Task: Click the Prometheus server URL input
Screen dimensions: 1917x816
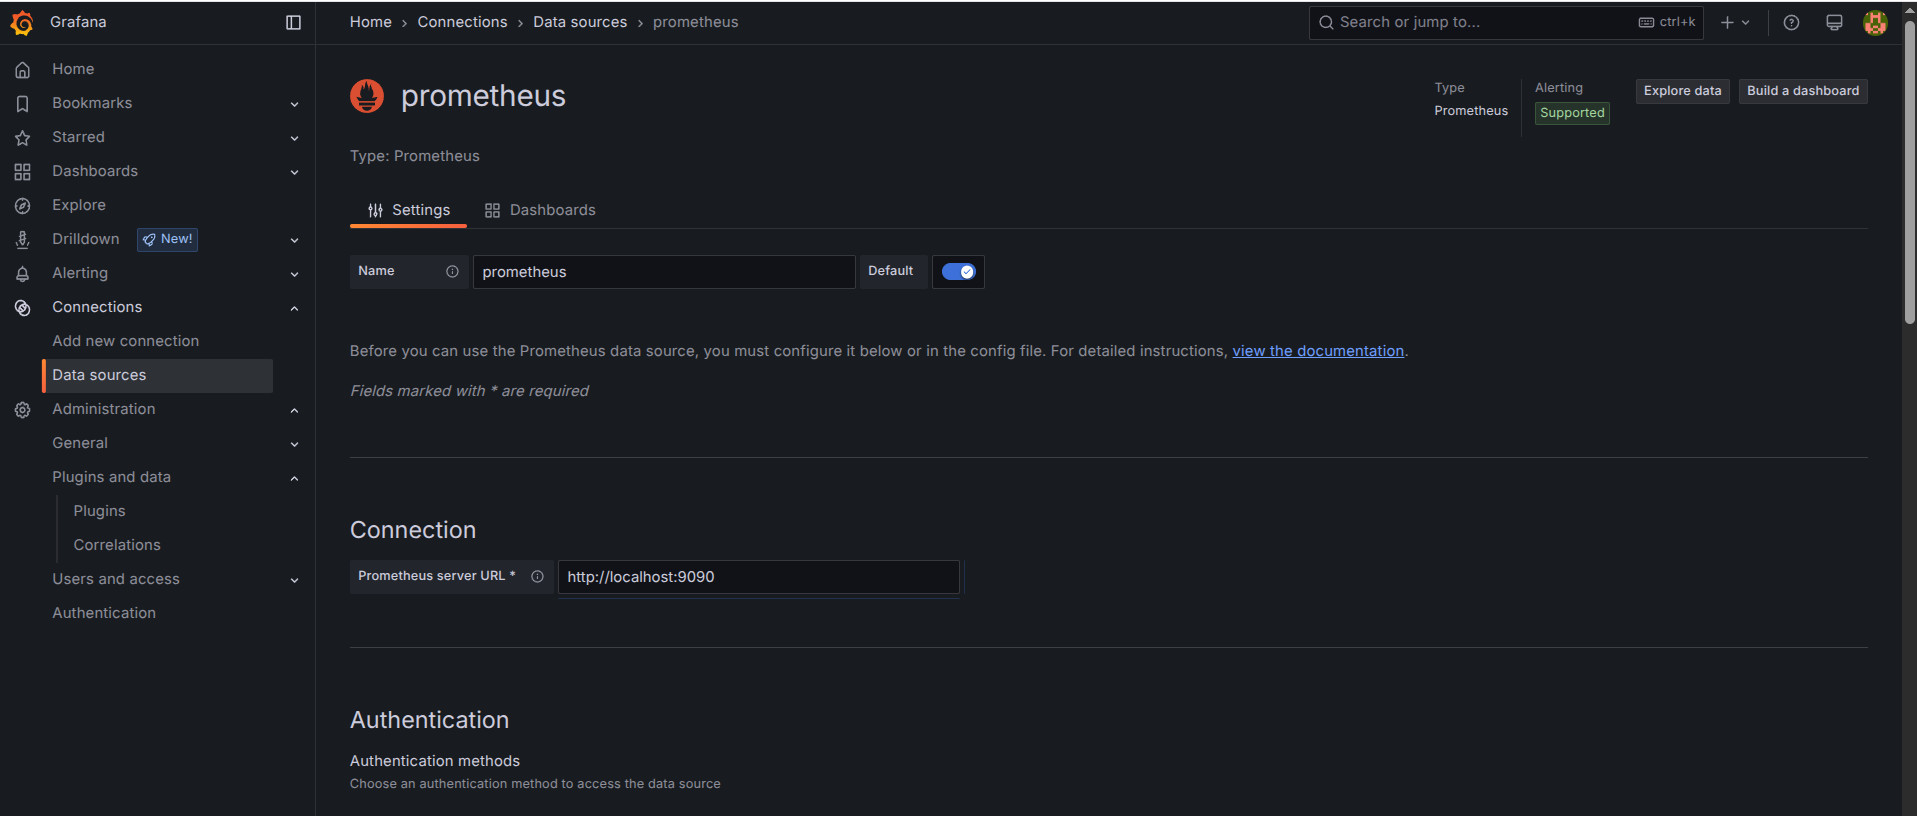Action: click(x=758, y=577)
